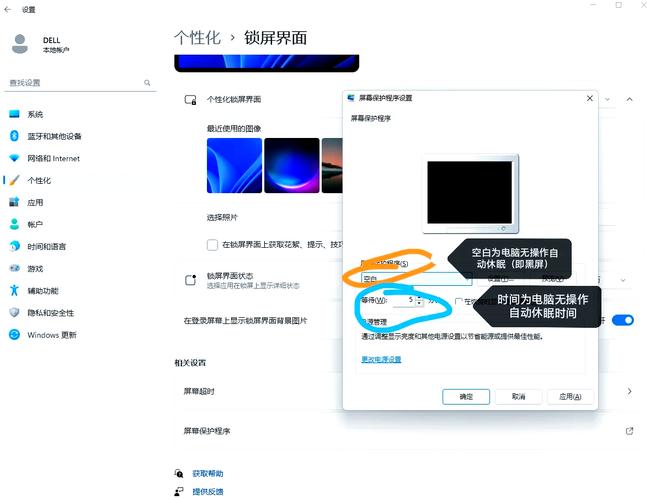Open the 获取帮助 link
This screenshot has height=500, width=655.
[x=208, y=473]
